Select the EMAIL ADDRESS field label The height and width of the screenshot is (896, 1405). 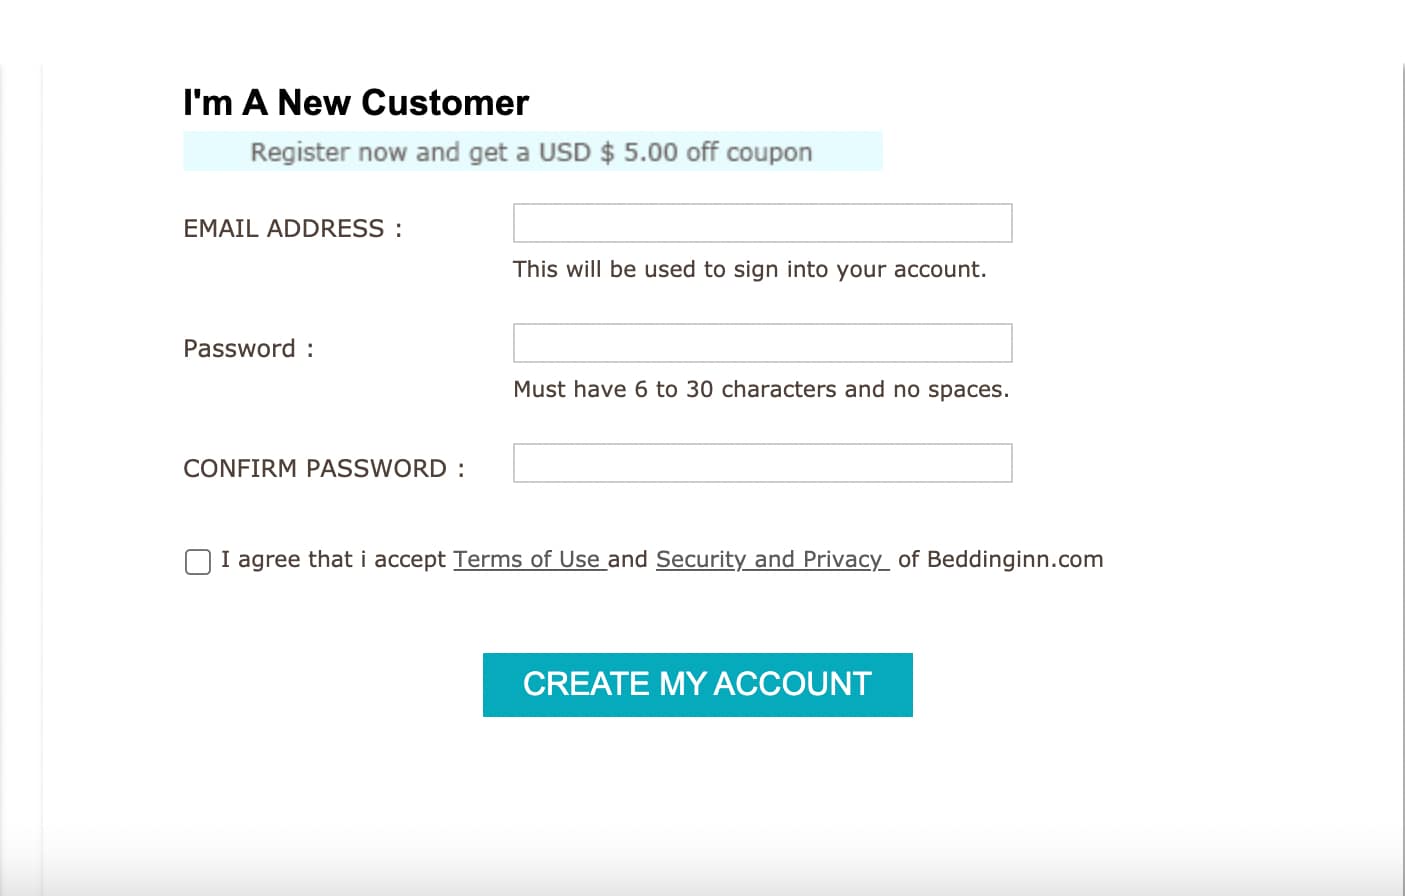pyautogui.click(x=291, y=228)
